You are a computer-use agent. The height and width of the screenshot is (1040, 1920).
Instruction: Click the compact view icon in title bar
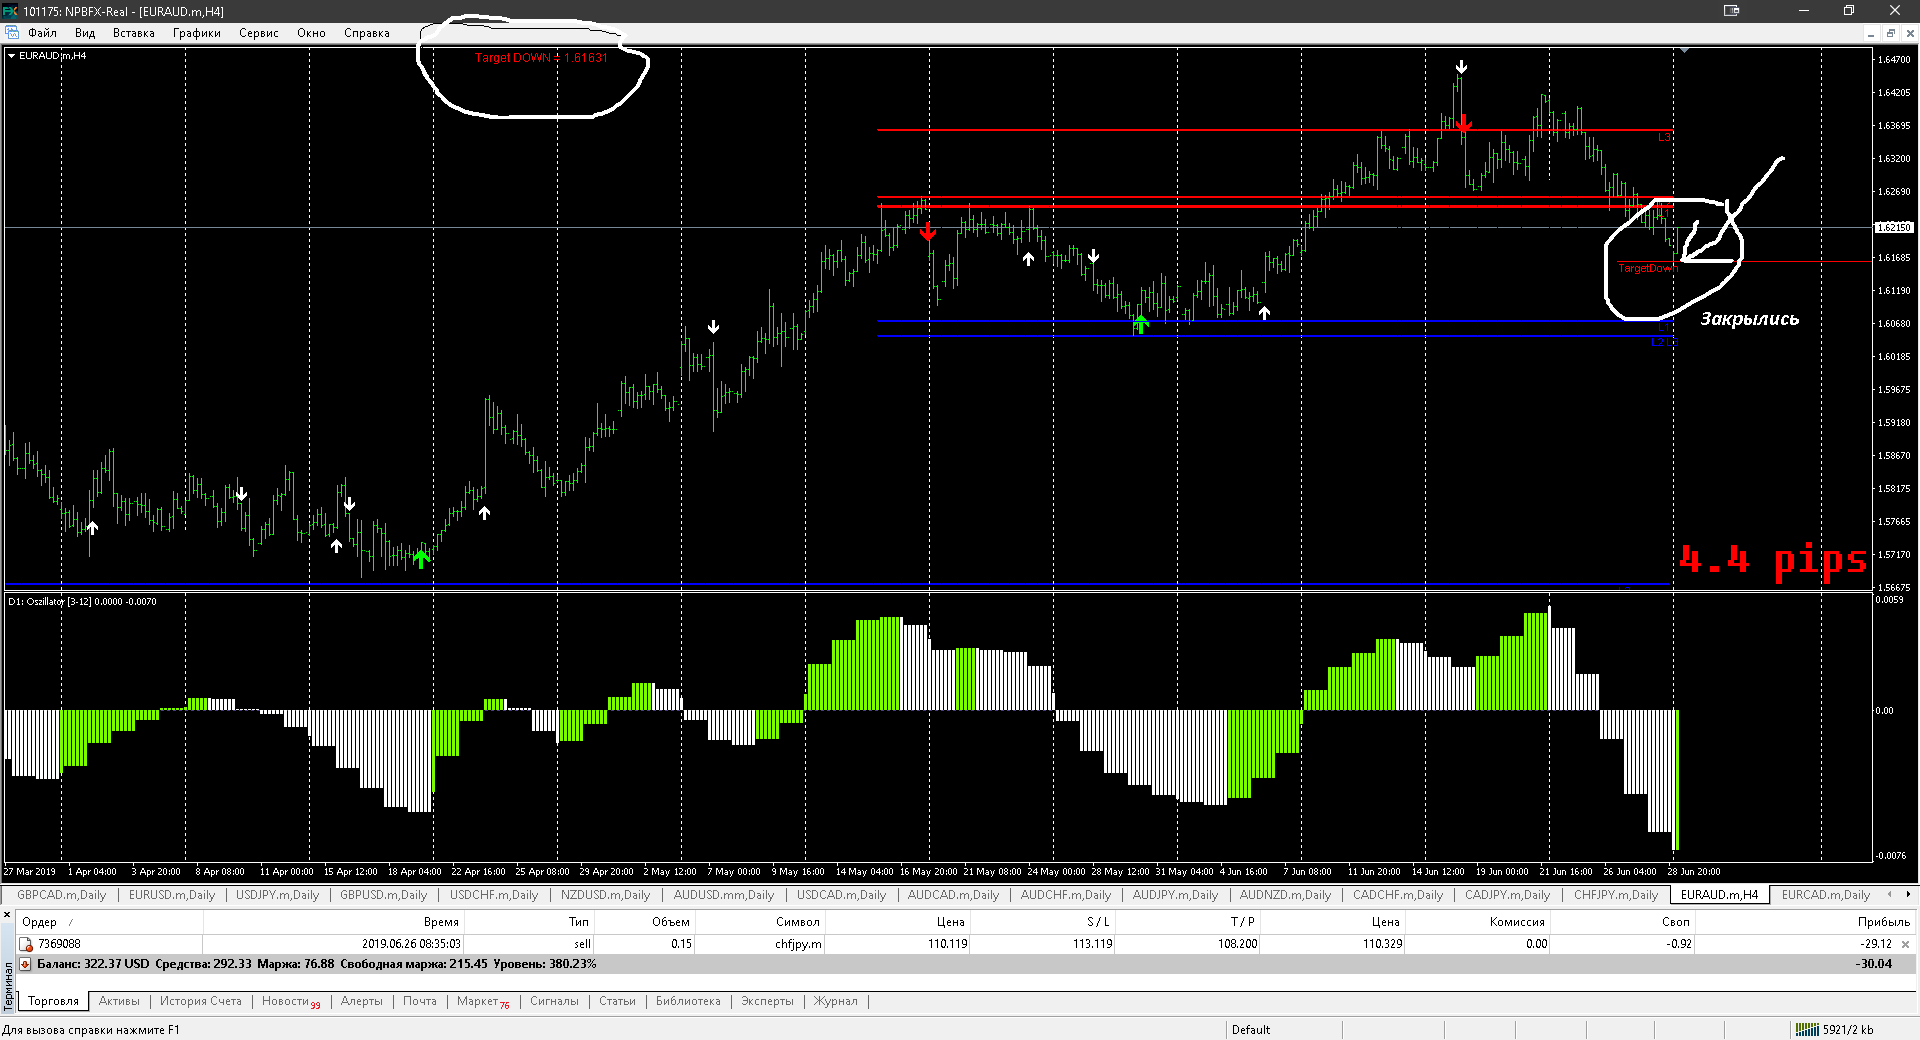point(1731,11)
